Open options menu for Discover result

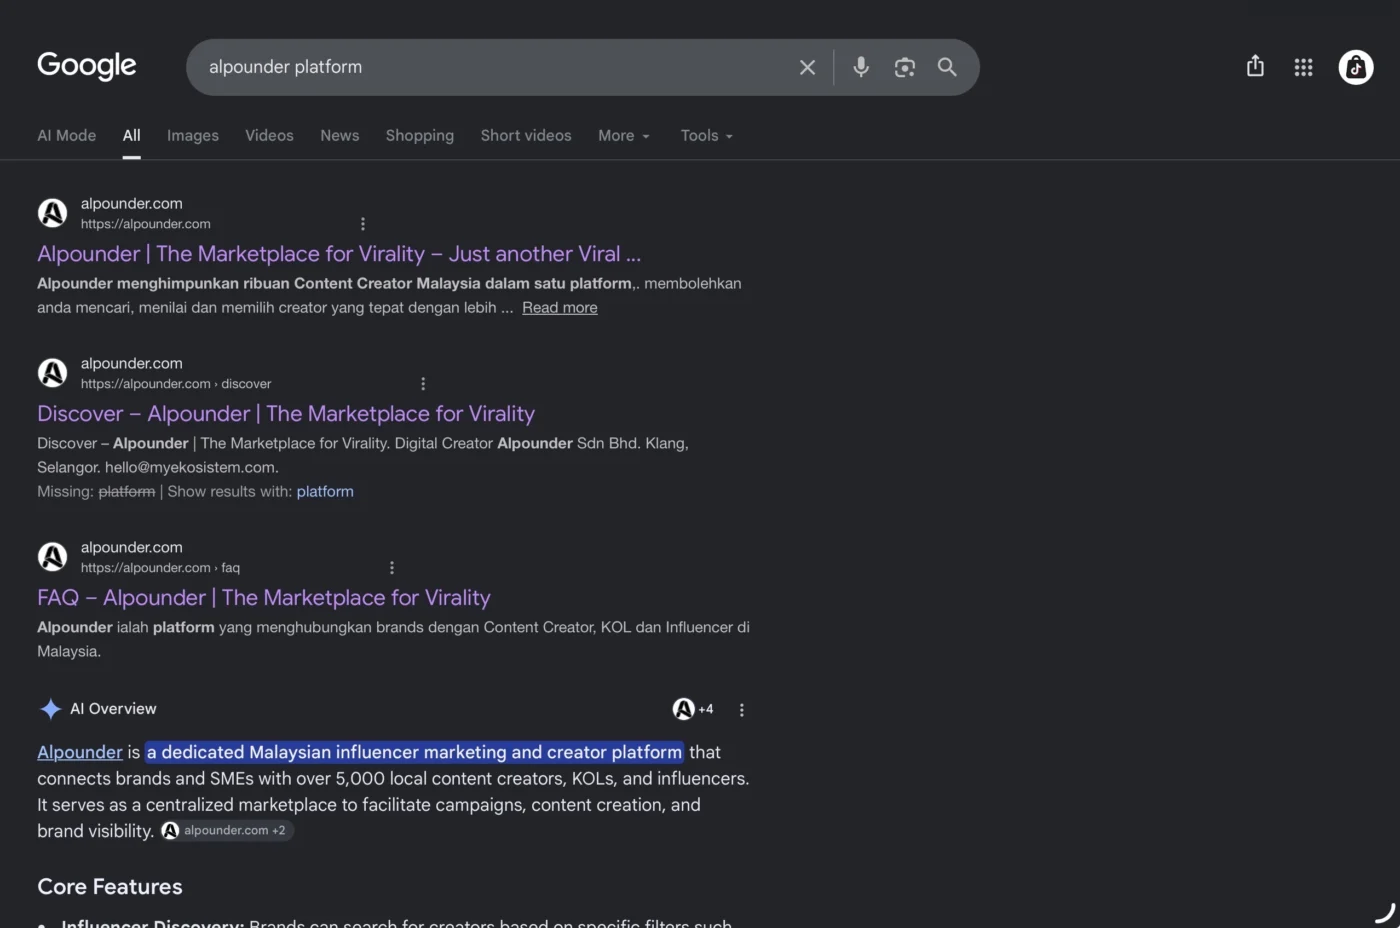click(423, 384)
